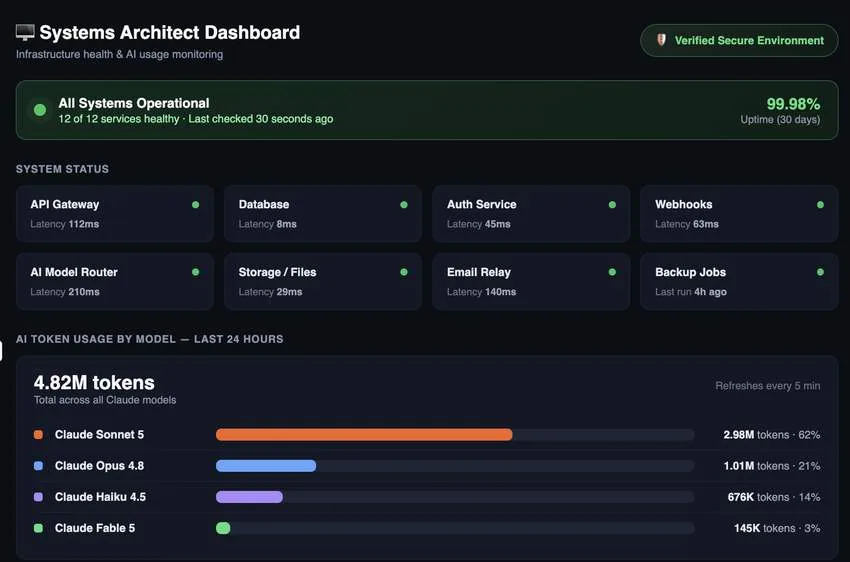Click the shield icon in Verified Secure badge
The width and height of the screenshot is (850, 562).
661,40
